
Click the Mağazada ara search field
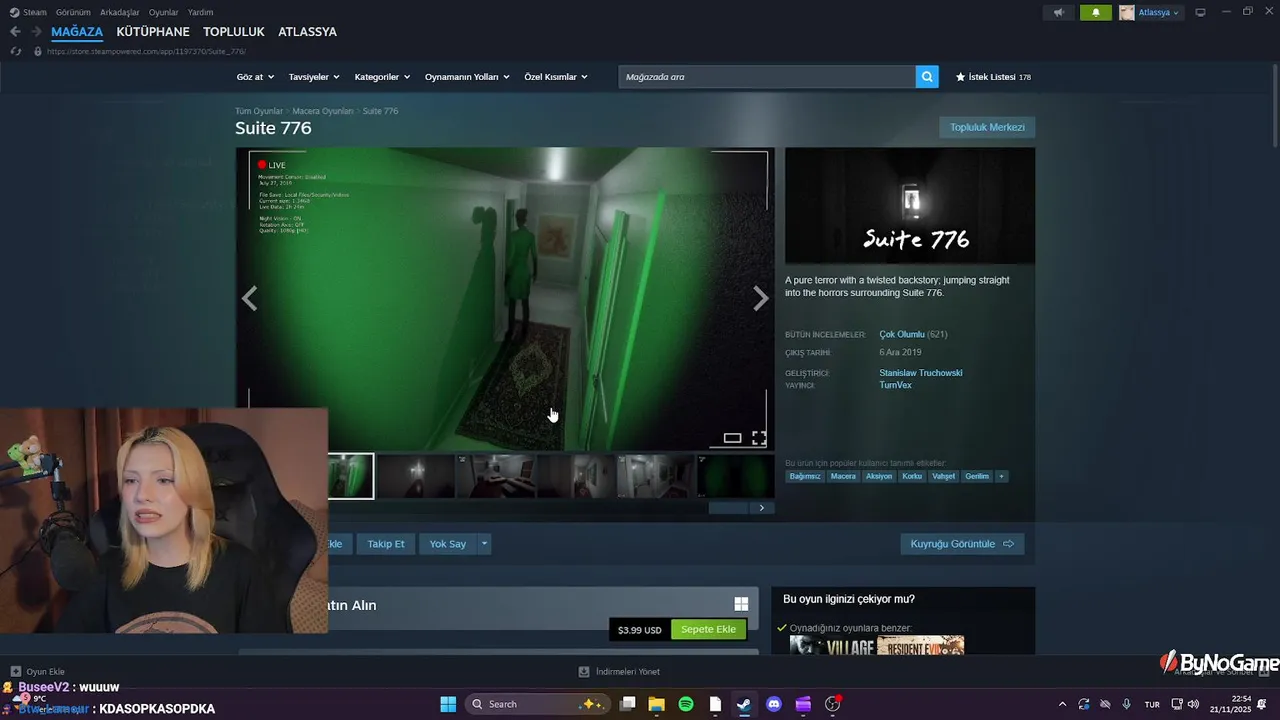[767, 77]
